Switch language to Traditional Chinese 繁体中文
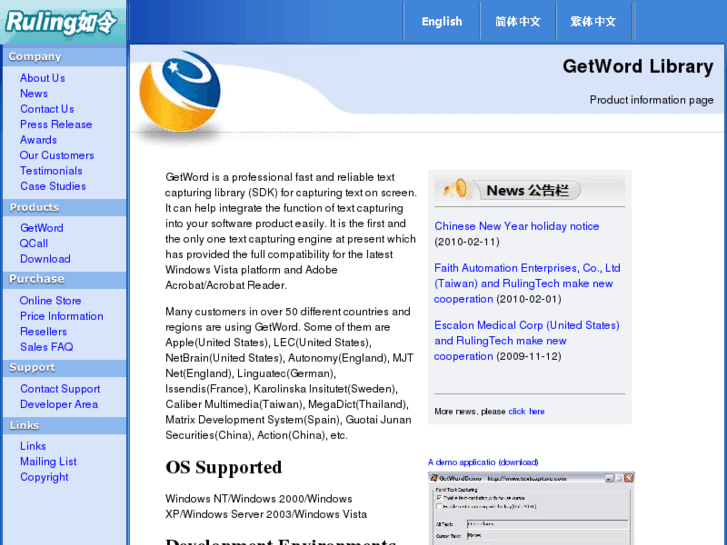The image size is (727, 545). coord(593,21)
